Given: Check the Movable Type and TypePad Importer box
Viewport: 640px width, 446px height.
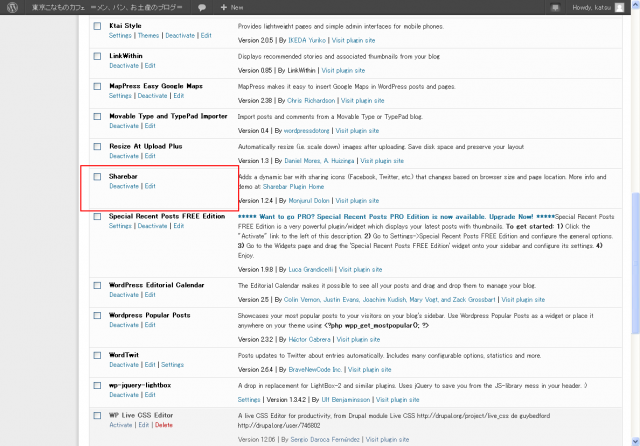Looking at the screenshot, I should pos(97,117).
